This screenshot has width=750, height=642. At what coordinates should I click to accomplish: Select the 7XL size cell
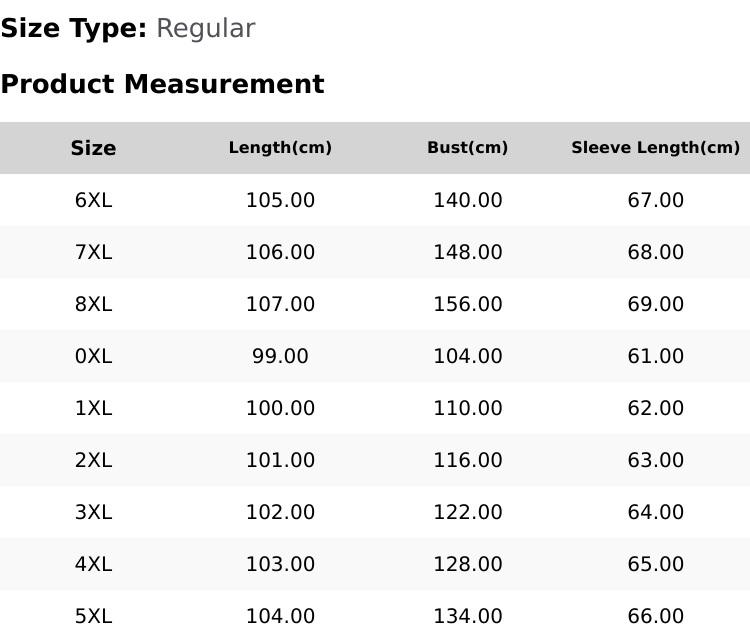(93, 252)
